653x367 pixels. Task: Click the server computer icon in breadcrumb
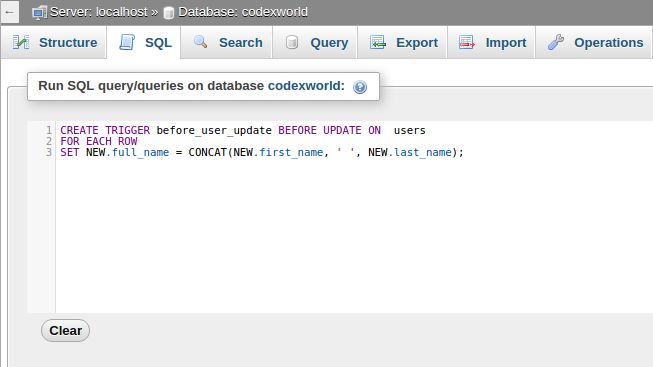[x=39, y=12]
